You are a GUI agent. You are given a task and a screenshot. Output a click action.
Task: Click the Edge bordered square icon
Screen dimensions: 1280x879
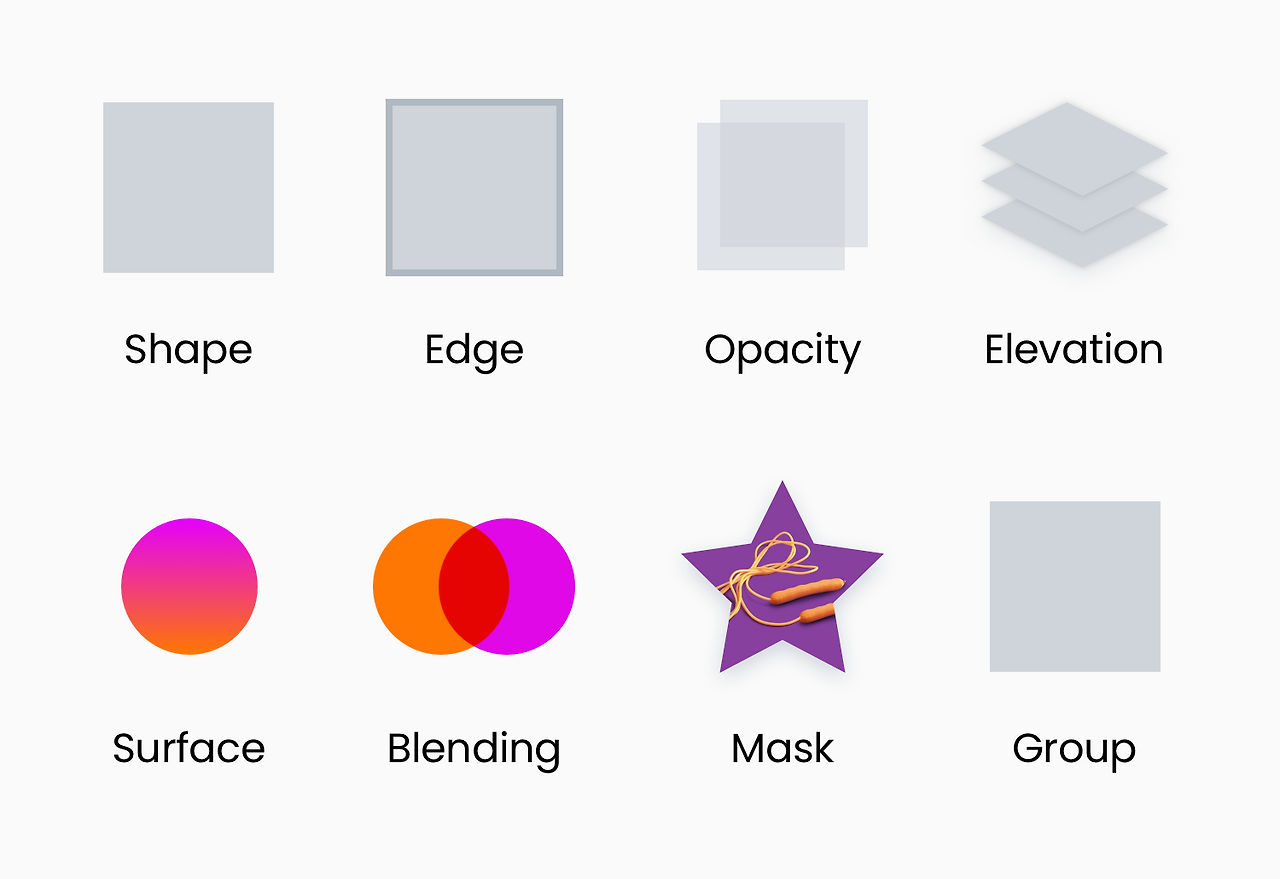(x=473, y=187)
